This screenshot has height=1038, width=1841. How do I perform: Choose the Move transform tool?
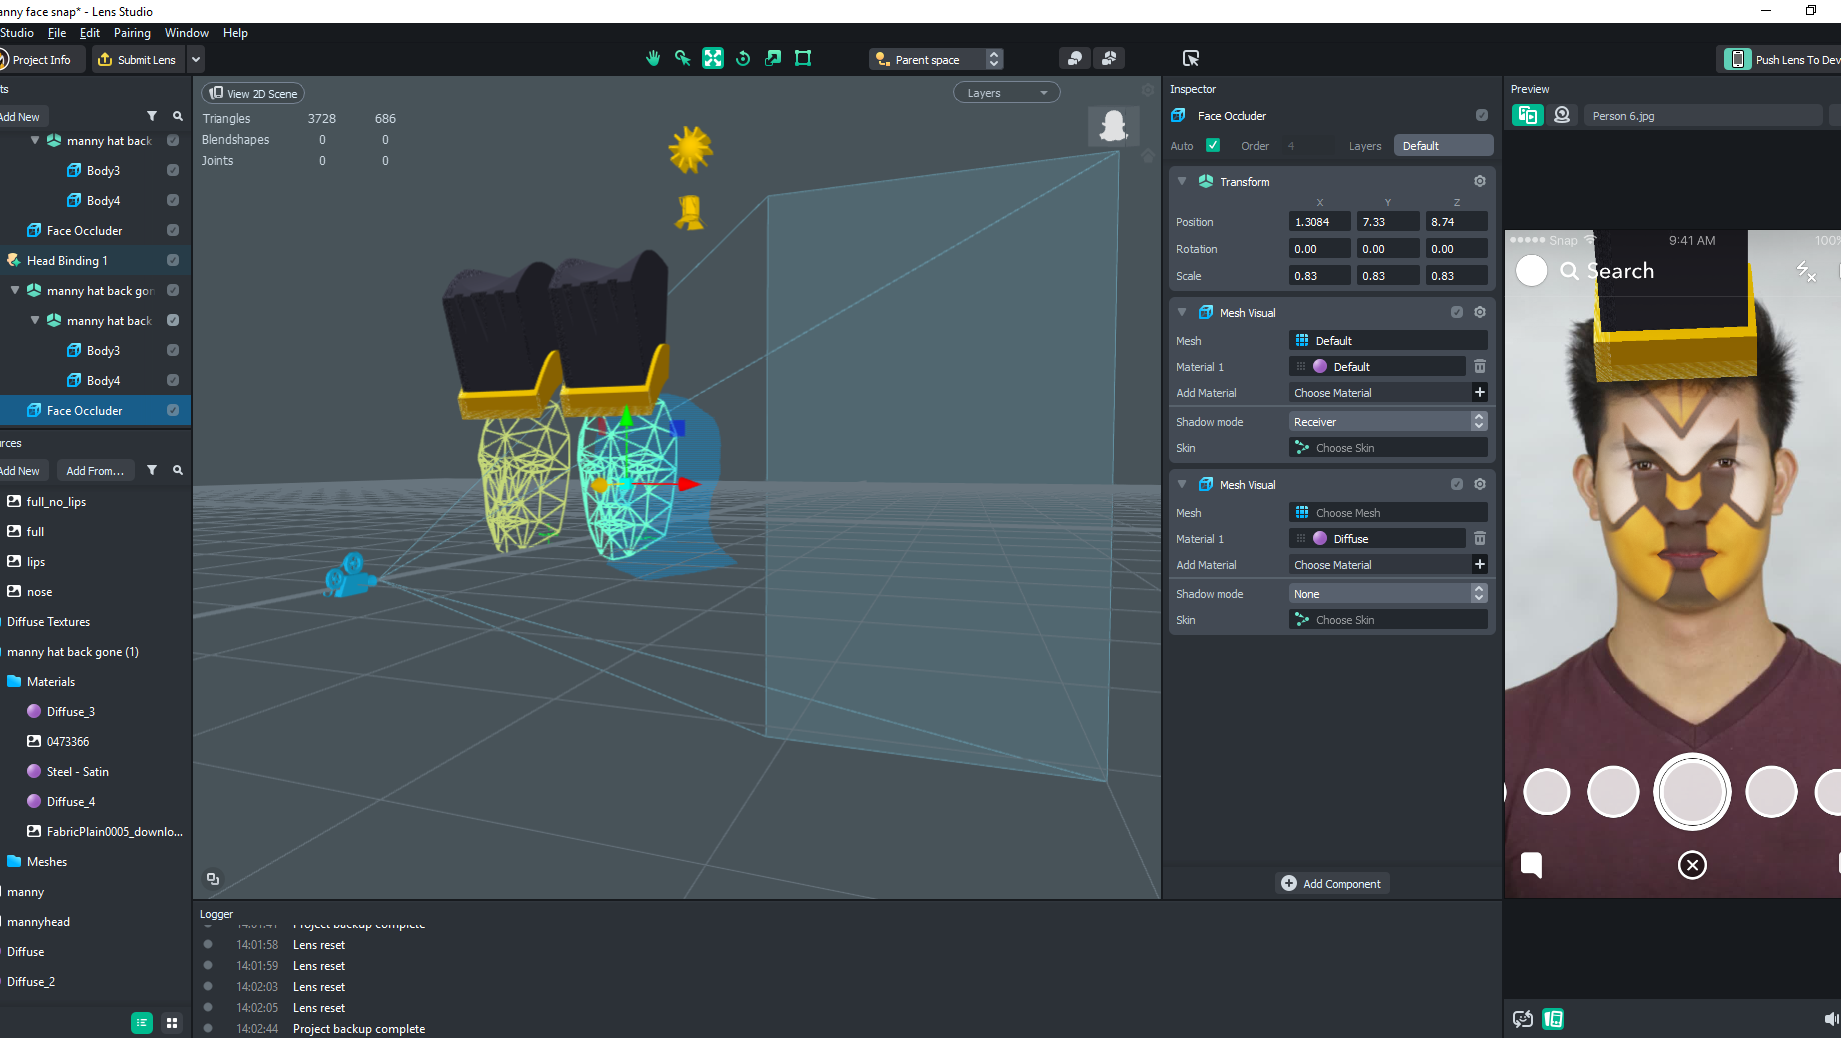click(x=712, y=59)
